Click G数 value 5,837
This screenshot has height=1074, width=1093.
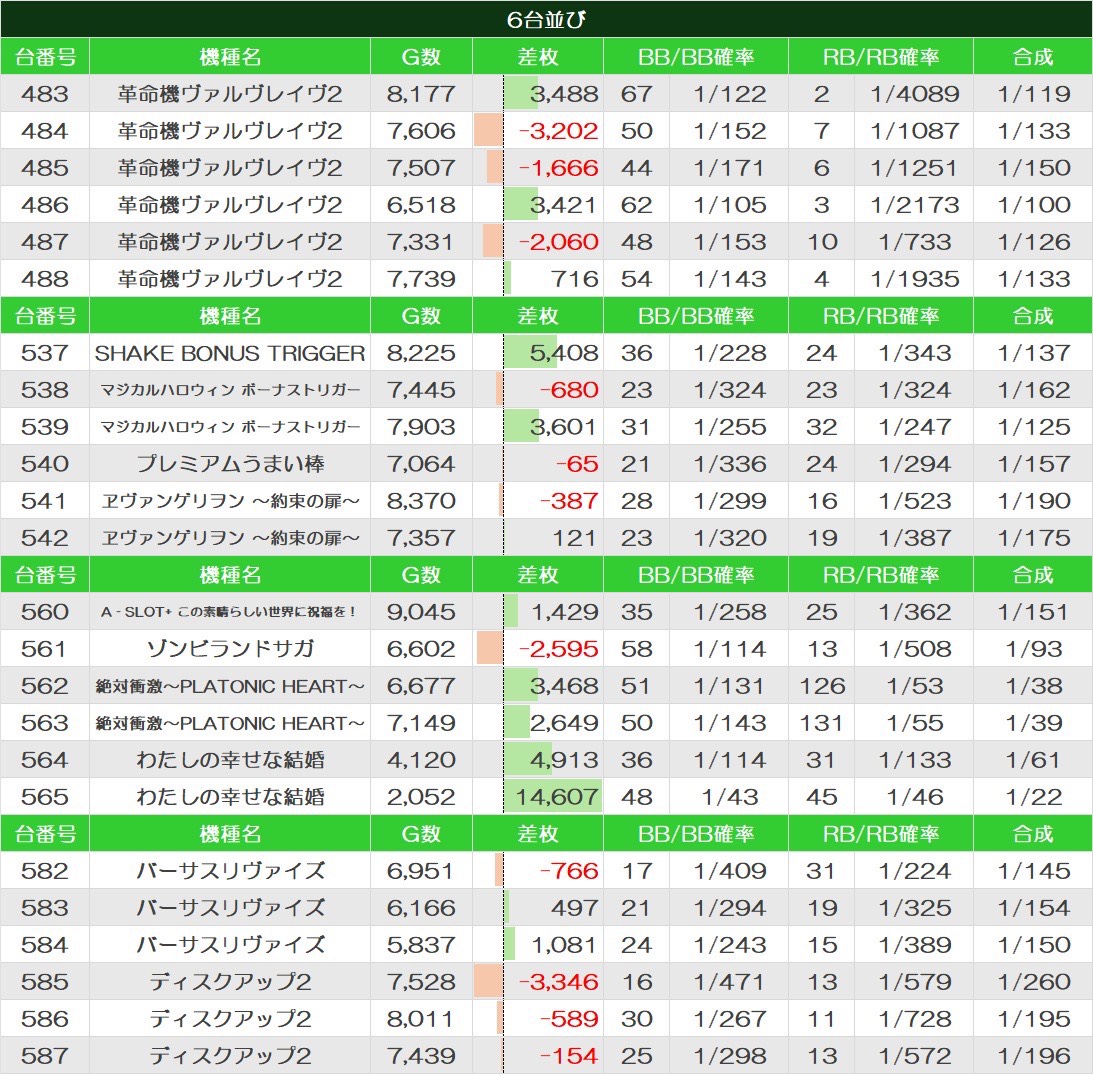(x=421, y=944)
